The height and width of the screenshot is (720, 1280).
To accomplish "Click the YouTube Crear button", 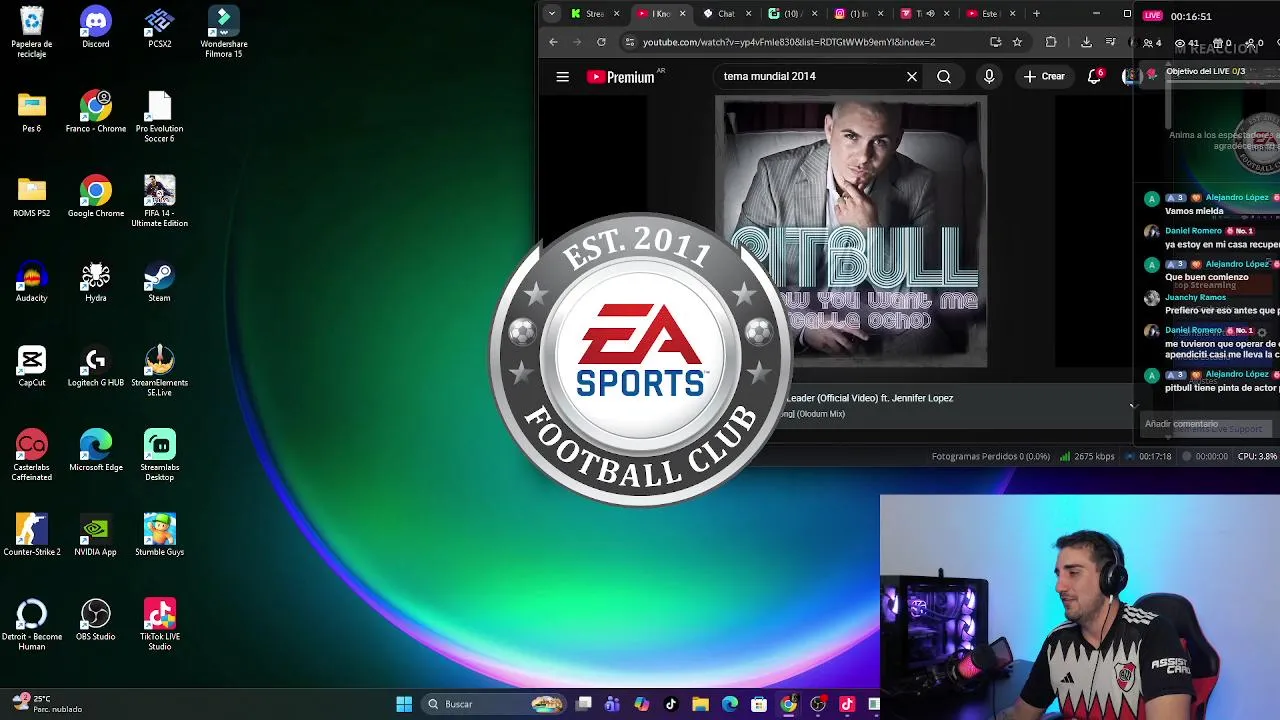I will 1044,76.
